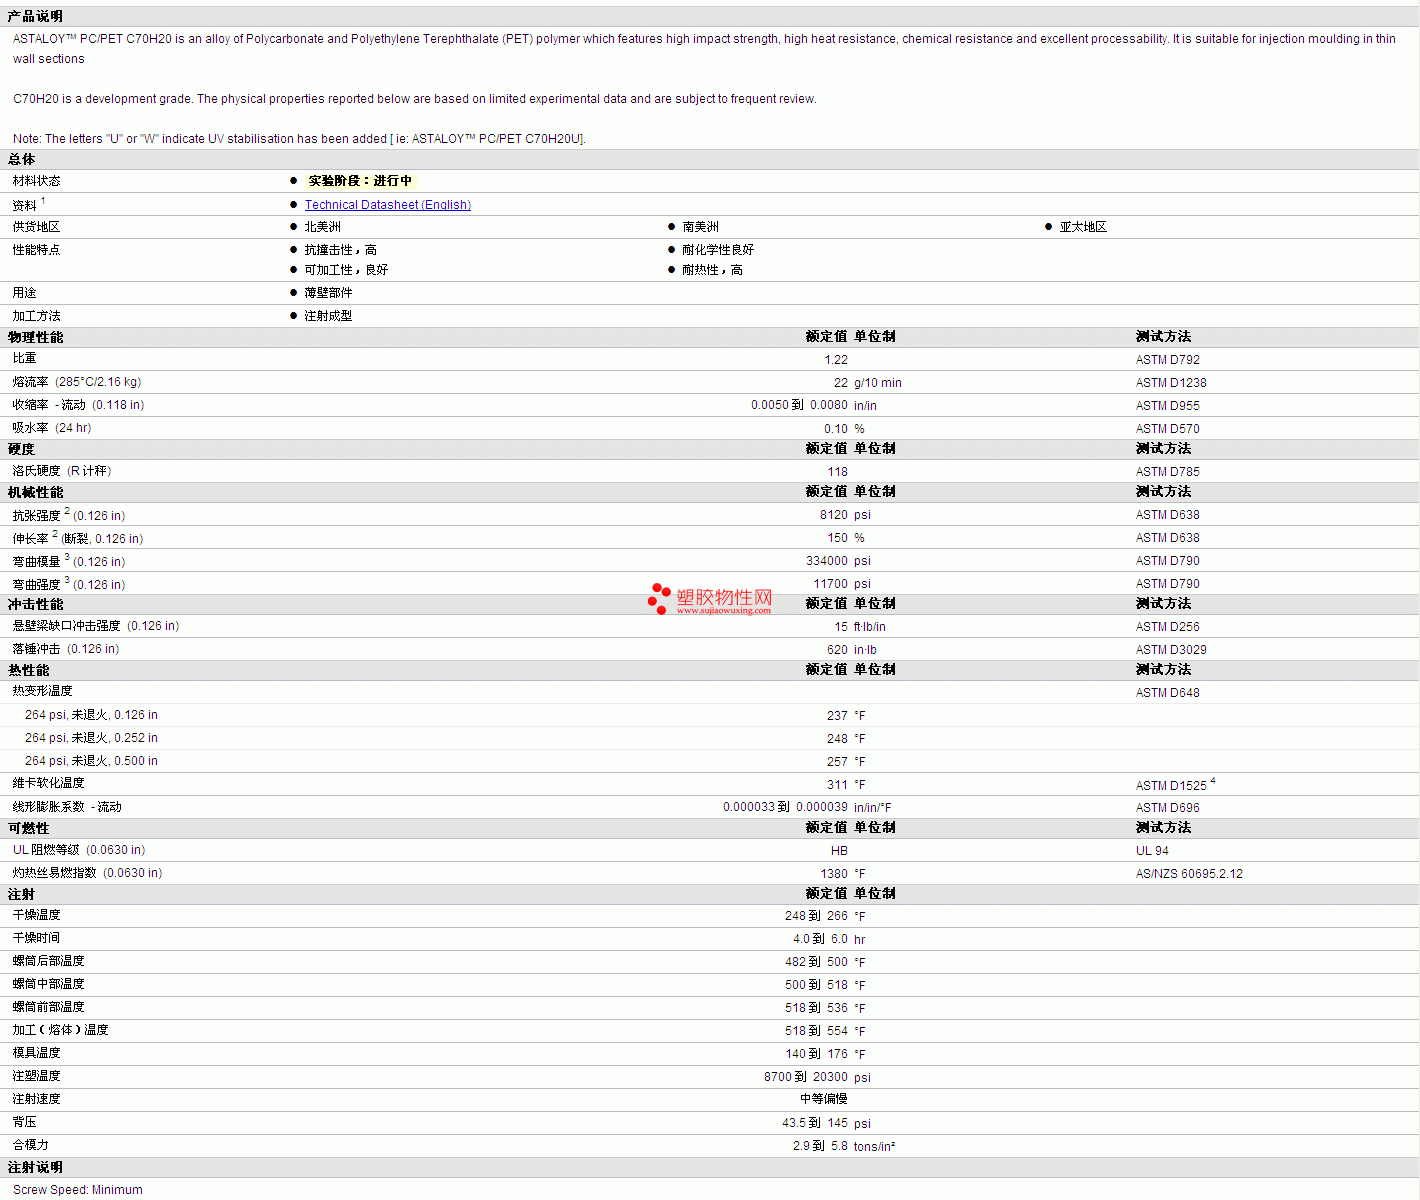This screenshot has width=1420, height=1200.
Task: Open the Technical Datasheet (English) link
Action: tap(388, 205)
